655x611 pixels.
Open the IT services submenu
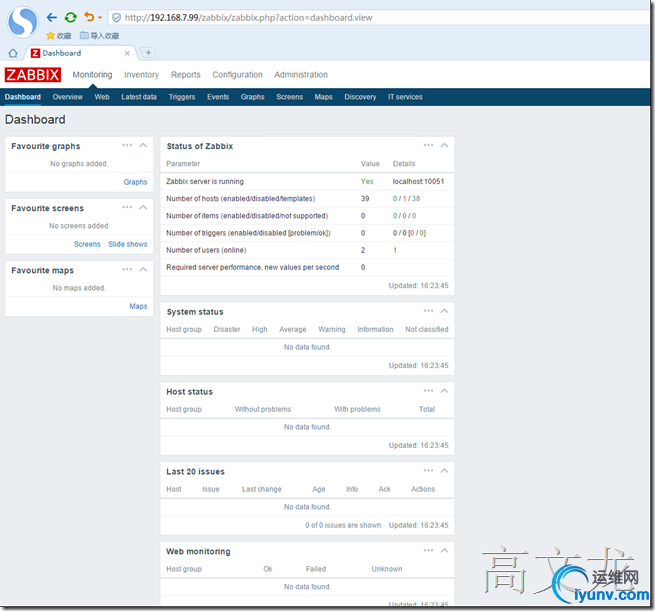pos(405,97)
